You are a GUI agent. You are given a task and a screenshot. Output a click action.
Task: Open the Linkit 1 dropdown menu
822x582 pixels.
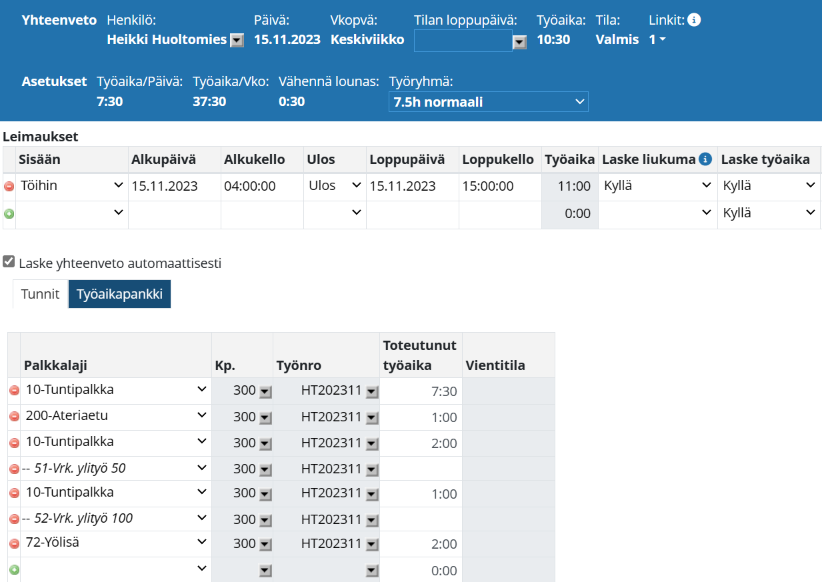tap(657, 40)
